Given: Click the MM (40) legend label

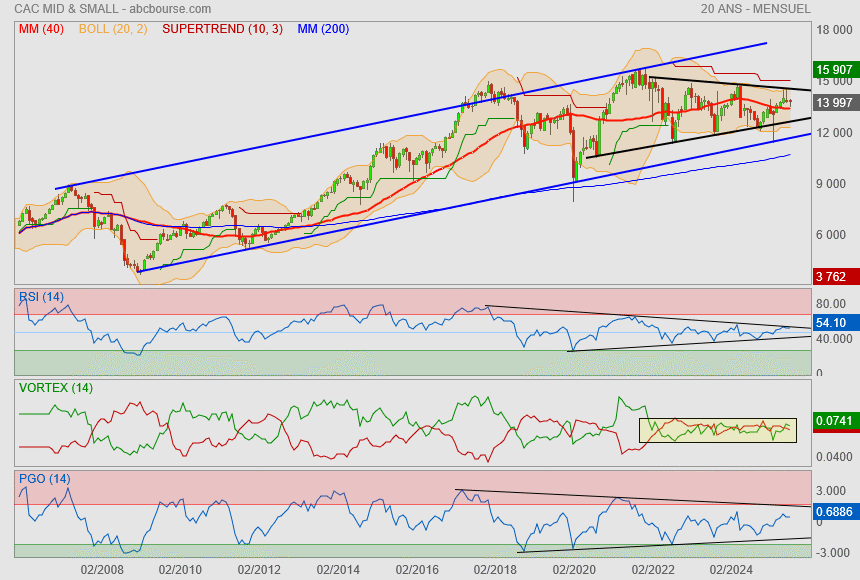Looking at the screenshot, I should click(x=41, y=29).
